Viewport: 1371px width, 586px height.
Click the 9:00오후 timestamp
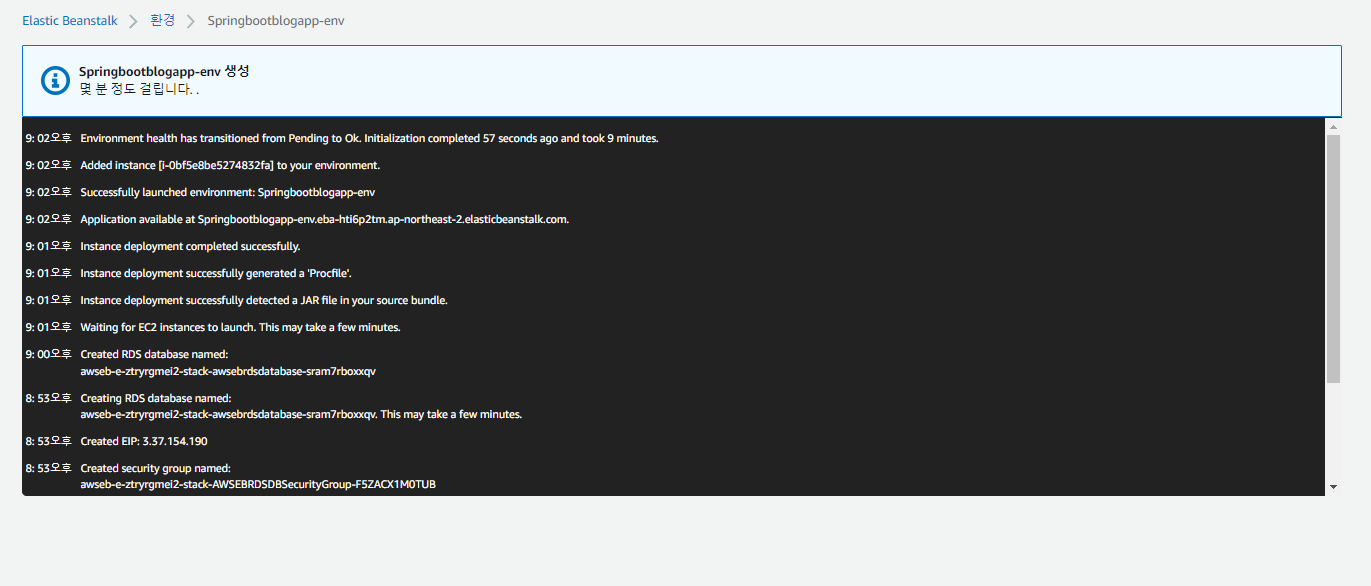49,354
